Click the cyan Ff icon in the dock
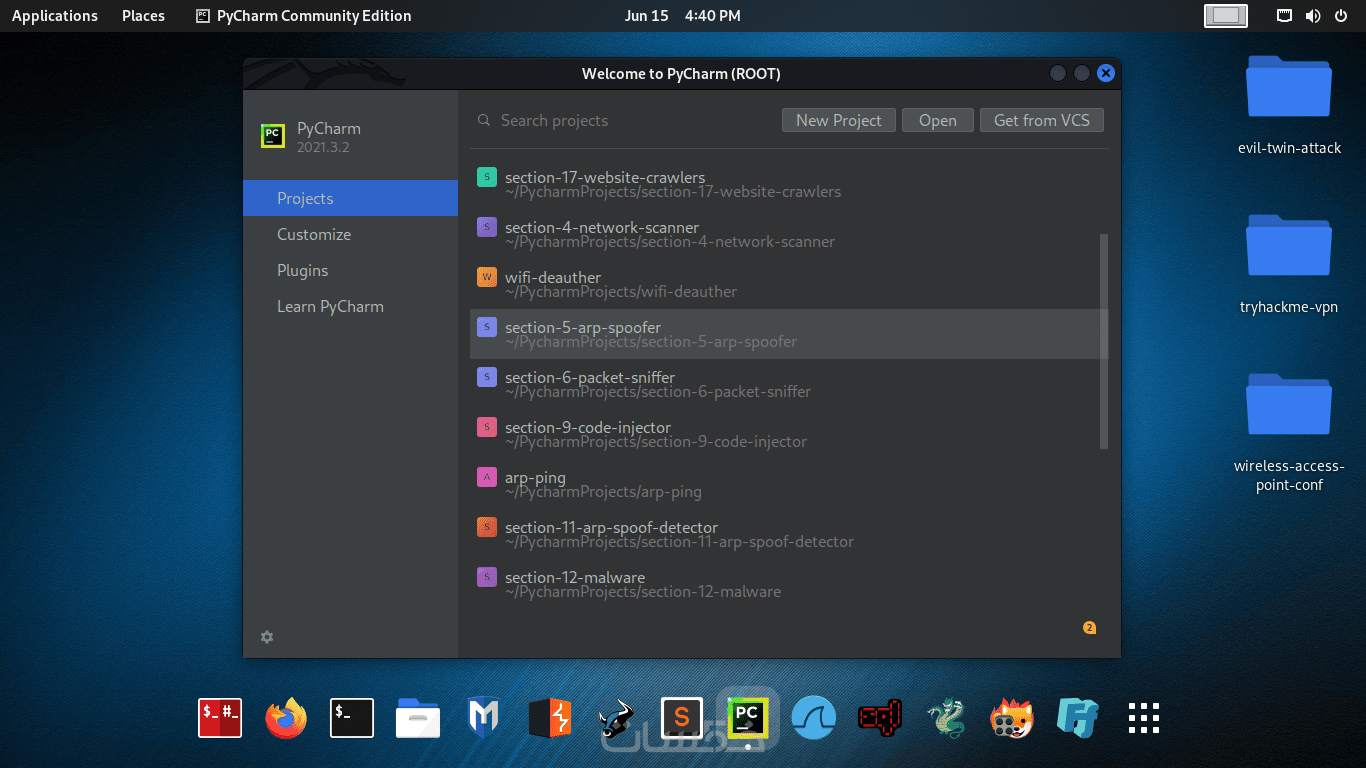 (1078, 718)
